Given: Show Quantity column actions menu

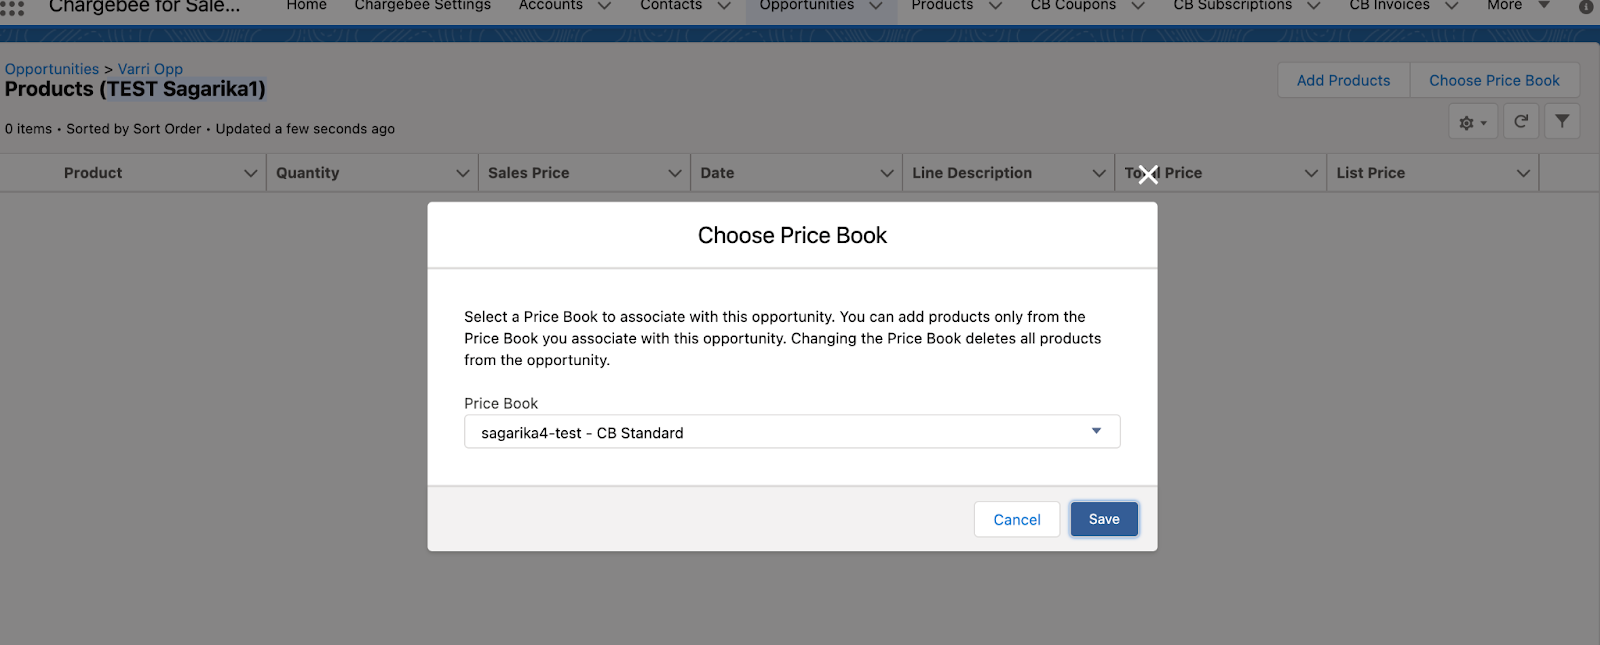Looking at the screenshot, I should 462,173.
